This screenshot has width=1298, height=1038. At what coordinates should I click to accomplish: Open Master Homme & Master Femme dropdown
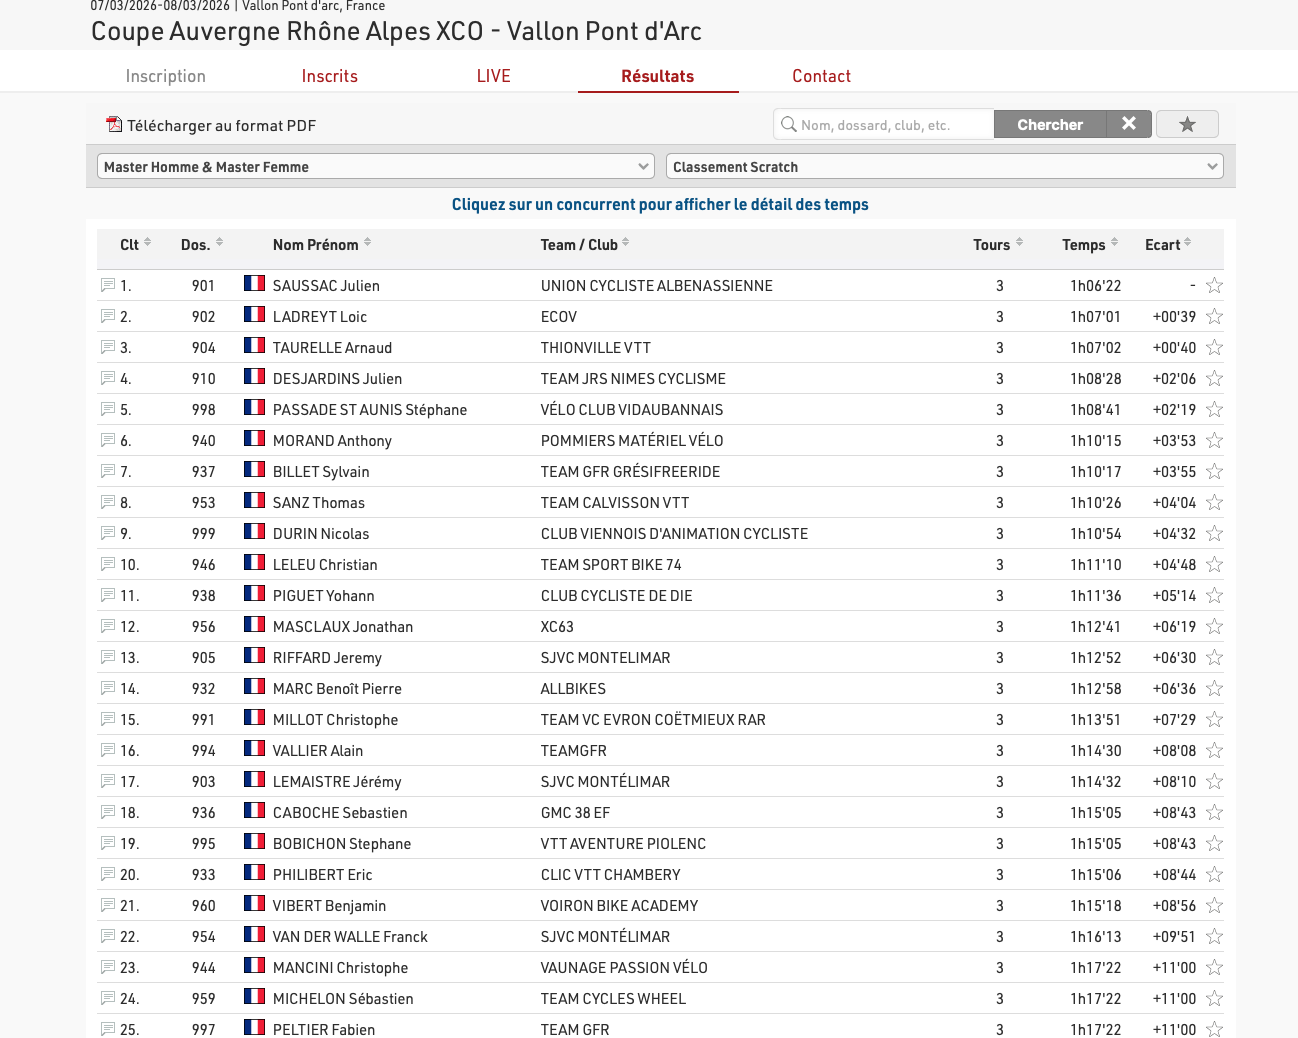375,167
